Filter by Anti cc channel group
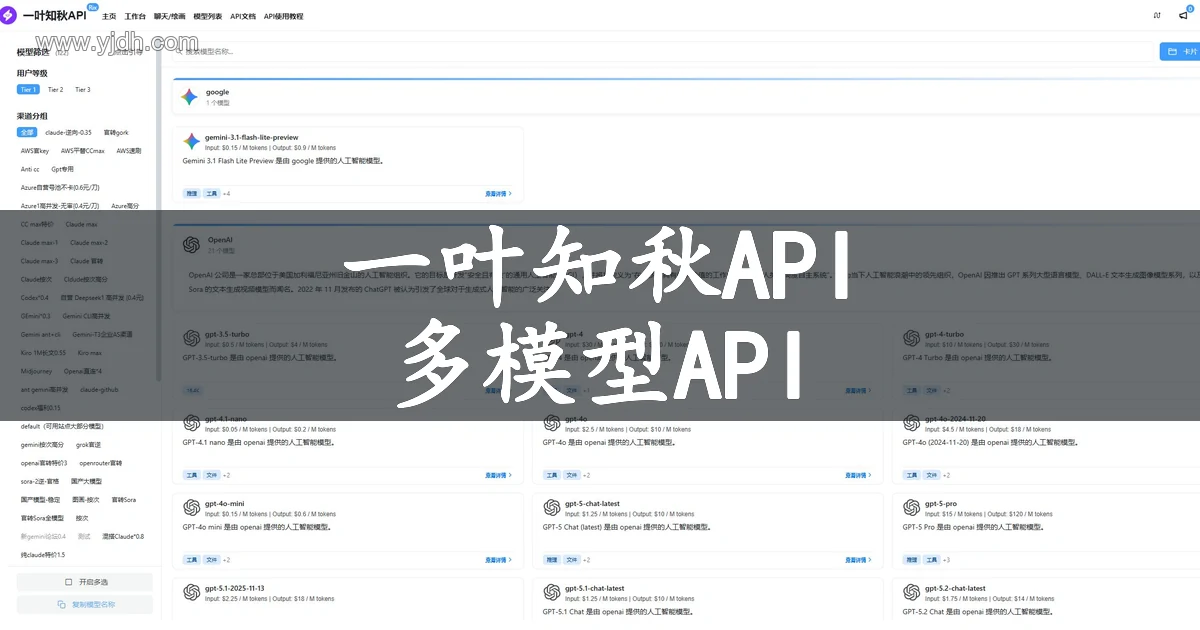This screenshot has width=1200, height=630. point(30,169)
